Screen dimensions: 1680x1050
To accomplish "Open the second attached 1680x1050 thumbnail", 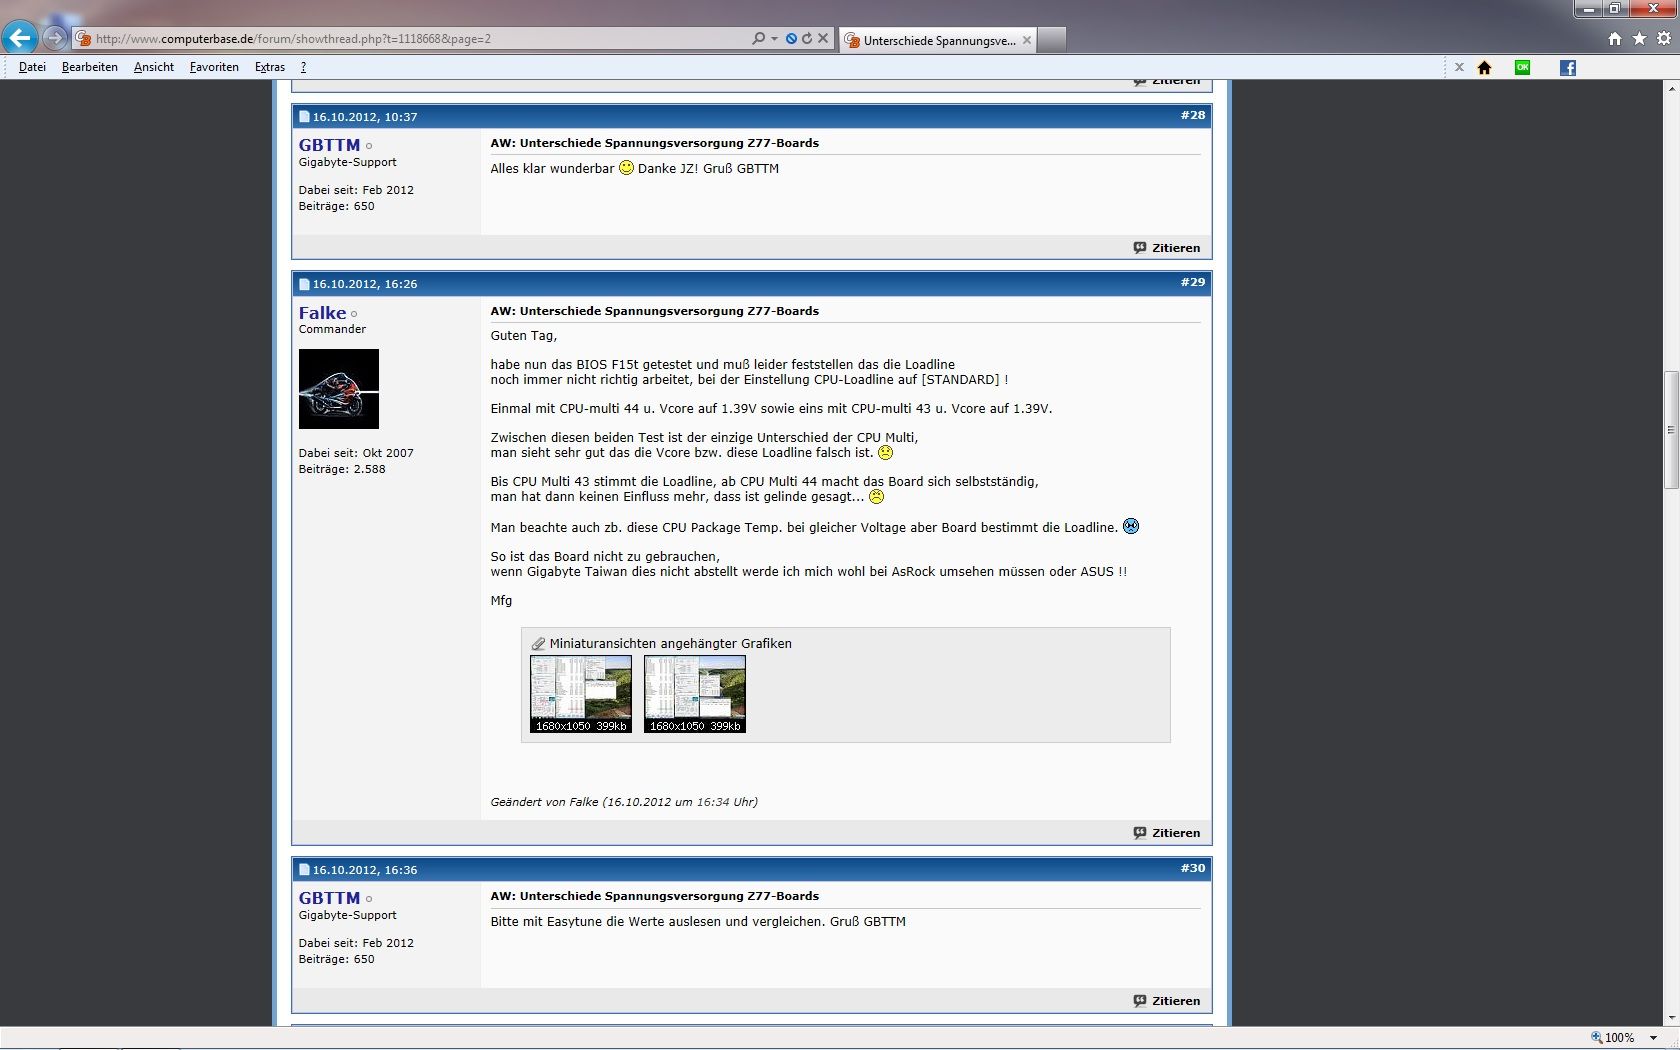I will point(695,694).
